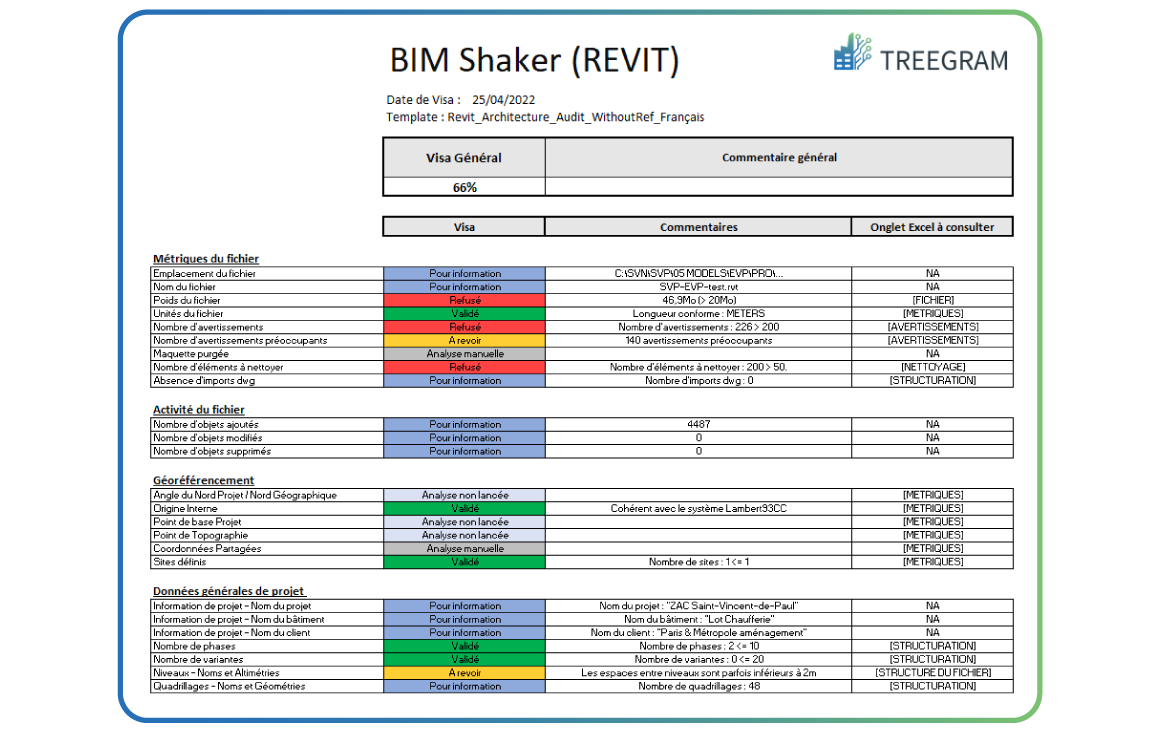Select Point de base Projet row label
Screen dimensions: 1158x731
pos(267,522)
